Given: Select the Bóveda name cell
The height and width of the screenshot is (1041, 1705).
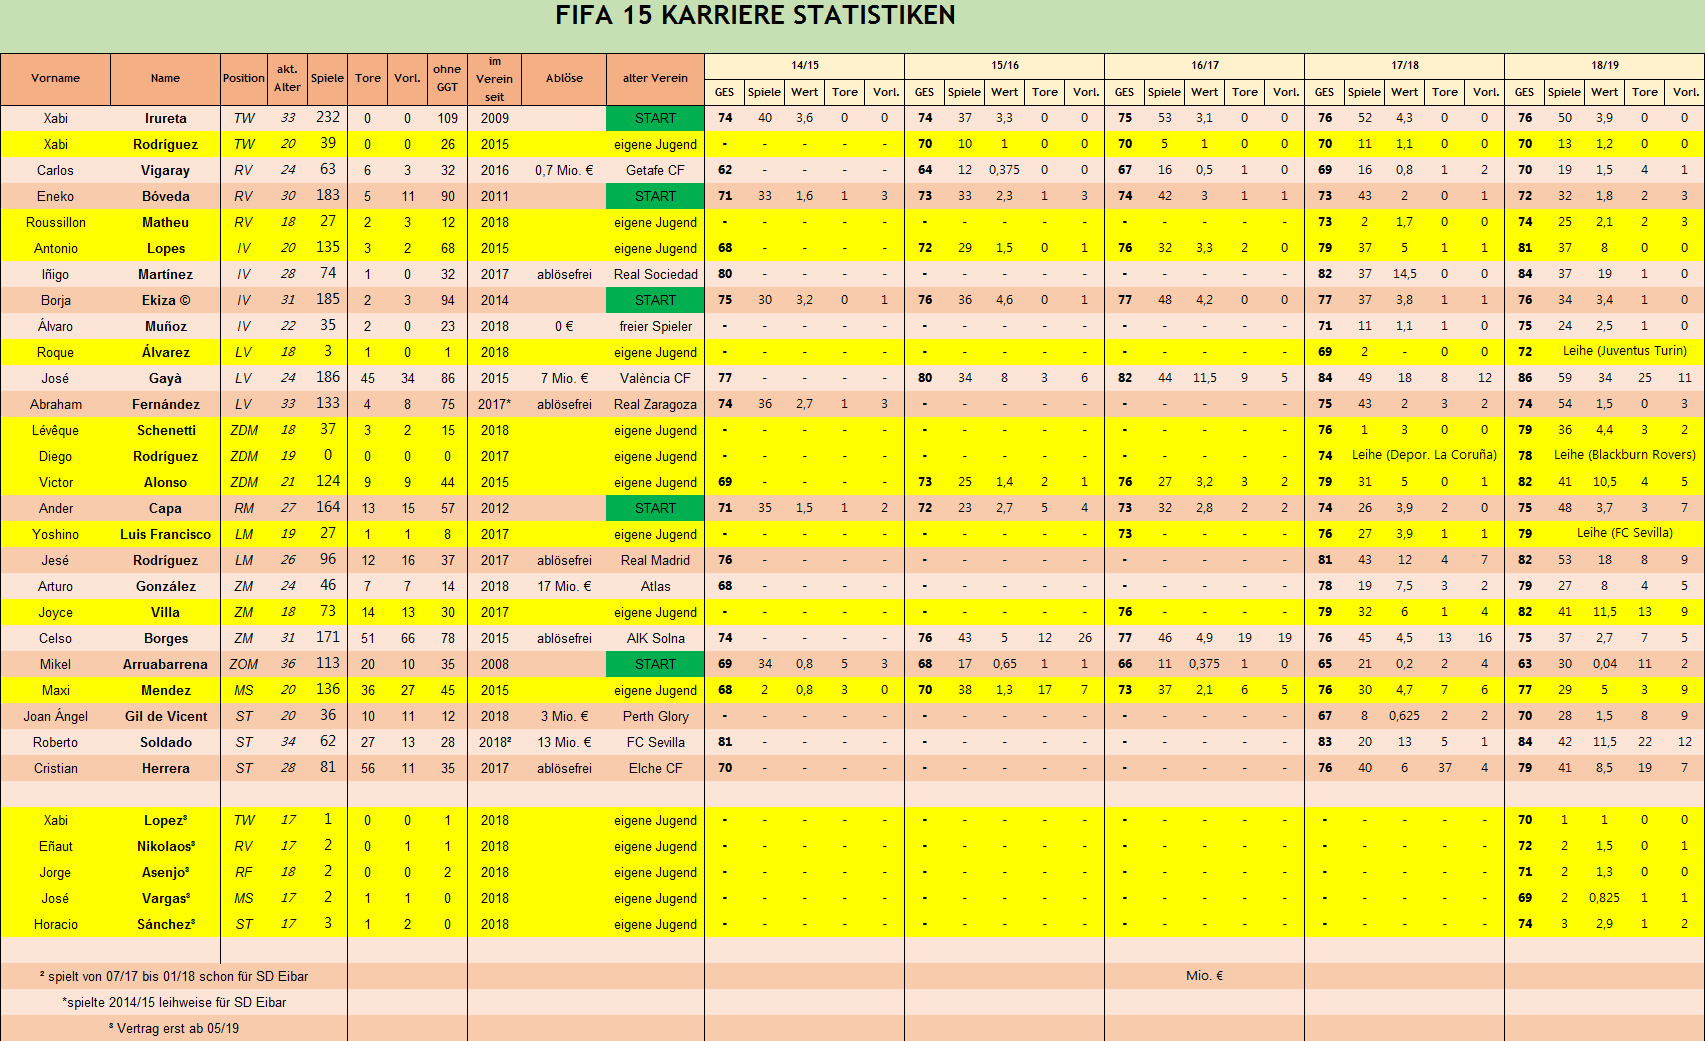Looking at the screenshot, I should (166, 196).
